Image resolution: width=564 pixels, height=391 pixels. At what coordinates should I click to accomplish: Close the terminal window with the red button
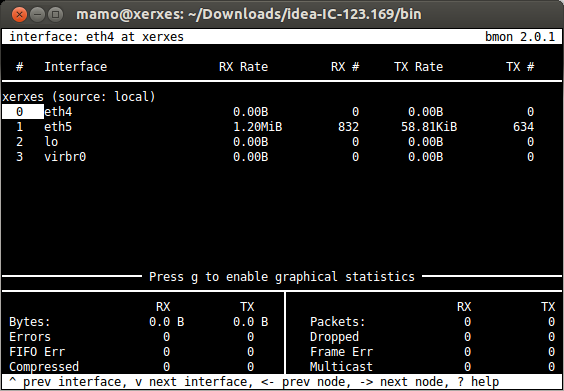19,15
